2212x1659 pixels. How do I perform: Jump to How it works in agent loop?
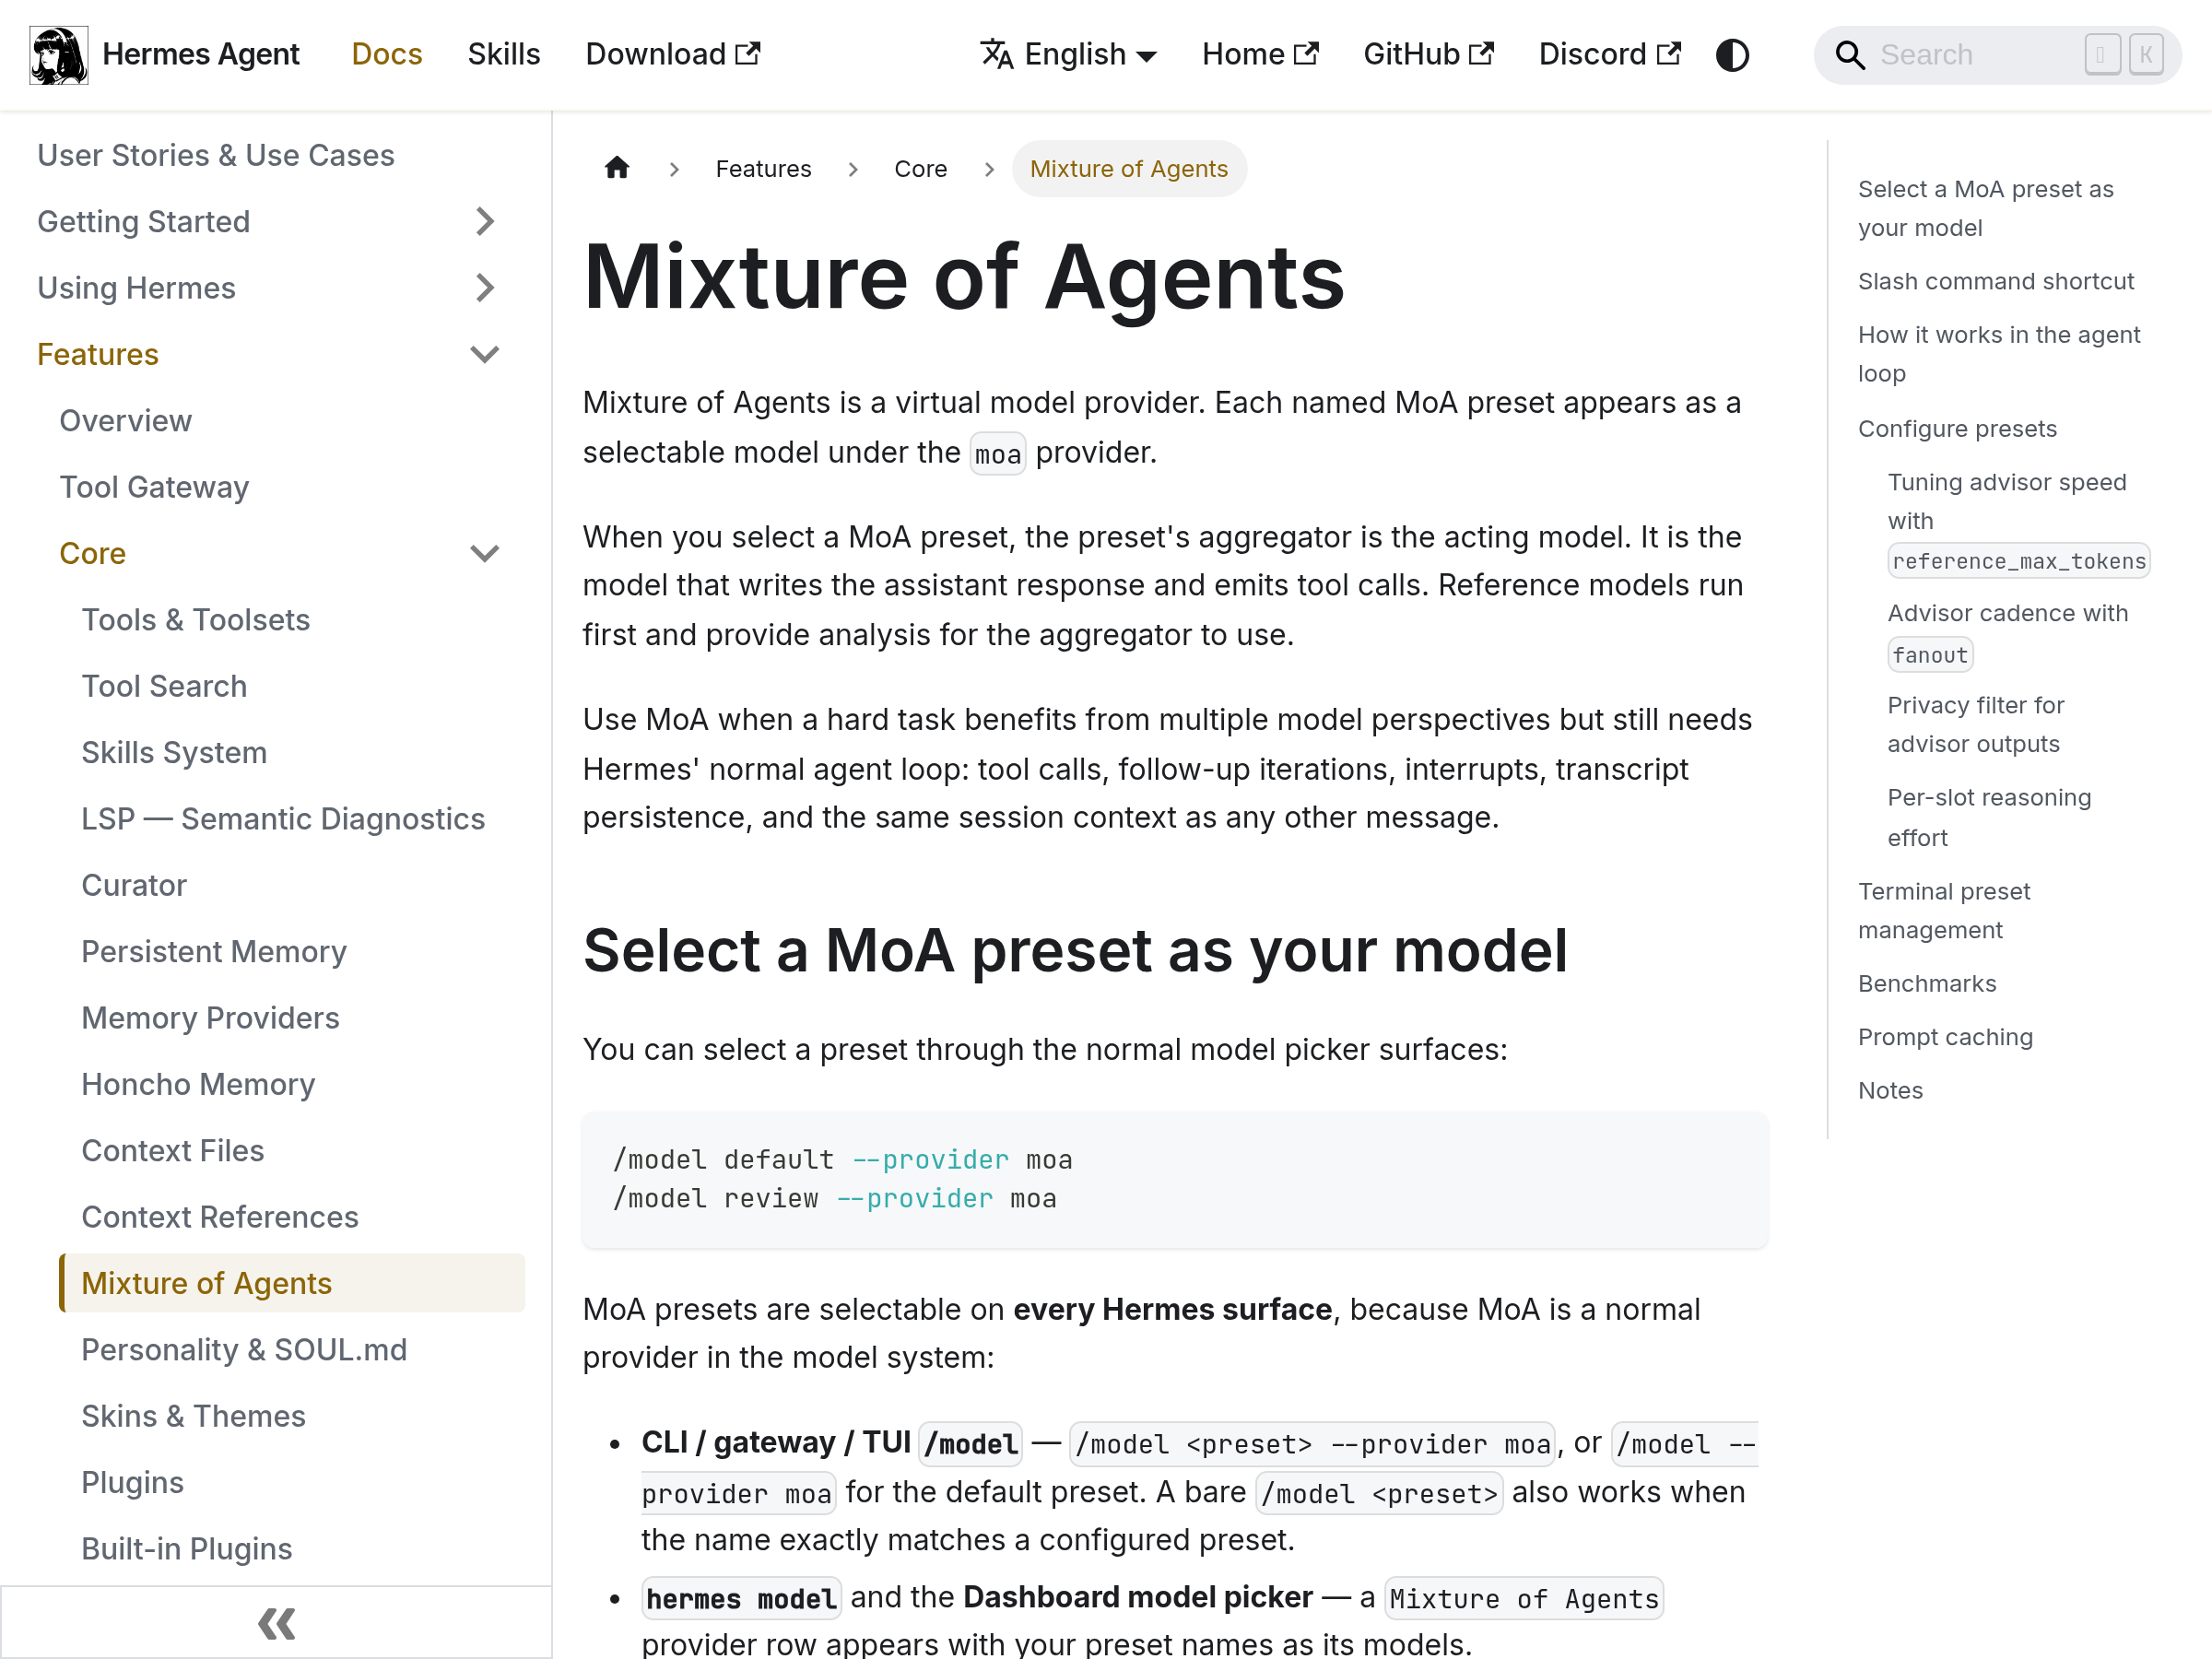(1999, 354)
